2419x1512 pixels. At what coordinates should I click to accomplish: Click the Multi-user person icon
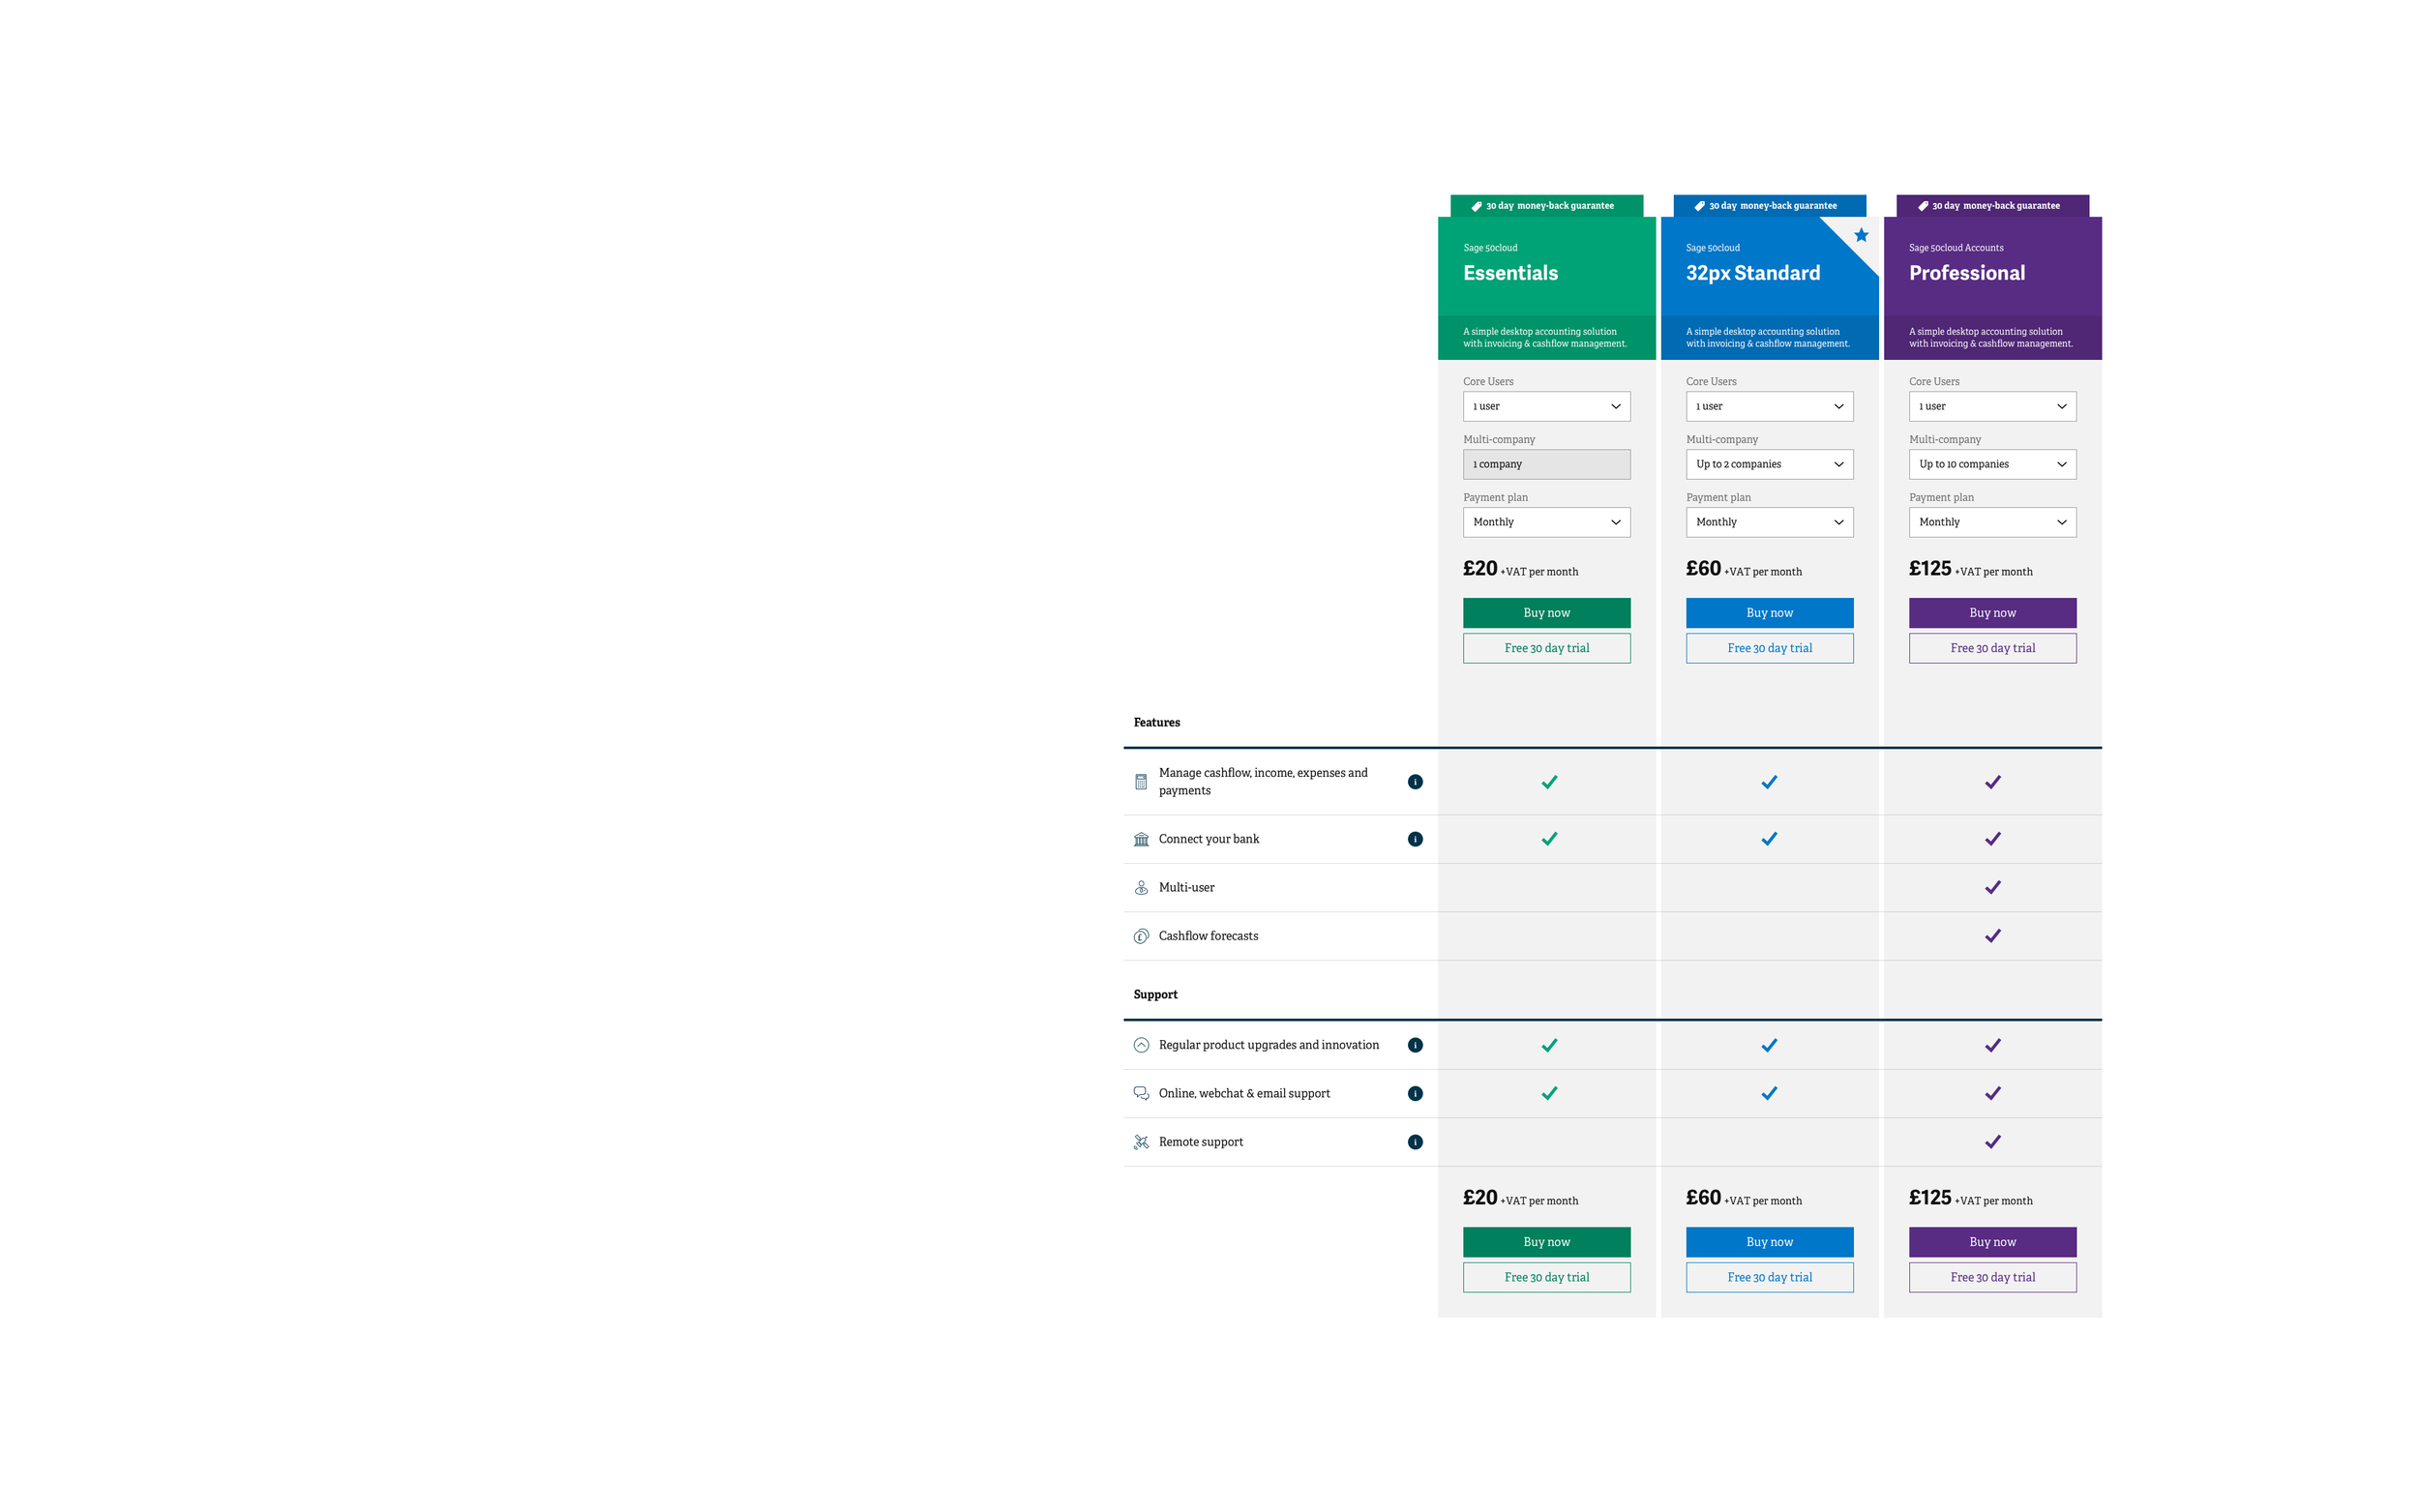point(1141,887)
